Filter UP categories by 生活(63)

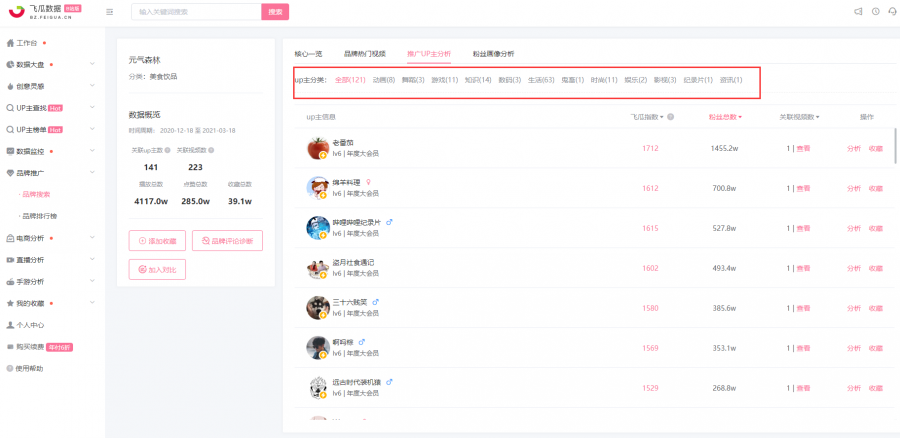[x=541, y=80]
